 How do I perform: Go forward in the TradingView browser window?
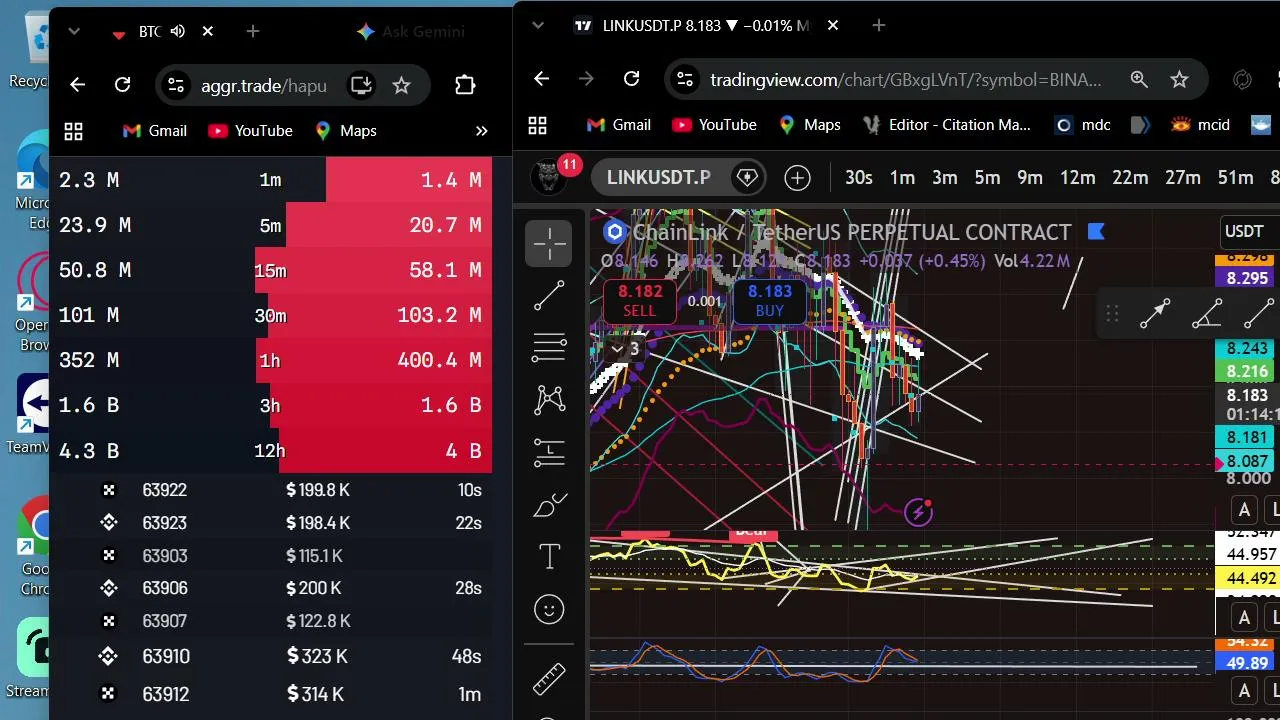point(586,79)
